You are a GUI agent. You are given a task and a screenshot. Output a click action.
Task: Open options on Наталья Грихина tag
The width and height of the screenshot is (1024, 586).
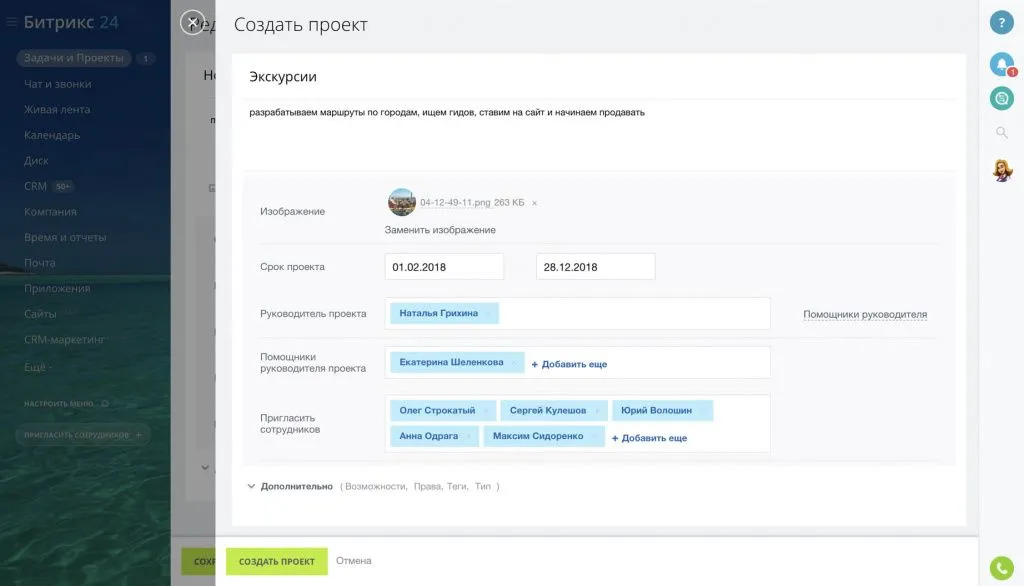tap(490, 312)
